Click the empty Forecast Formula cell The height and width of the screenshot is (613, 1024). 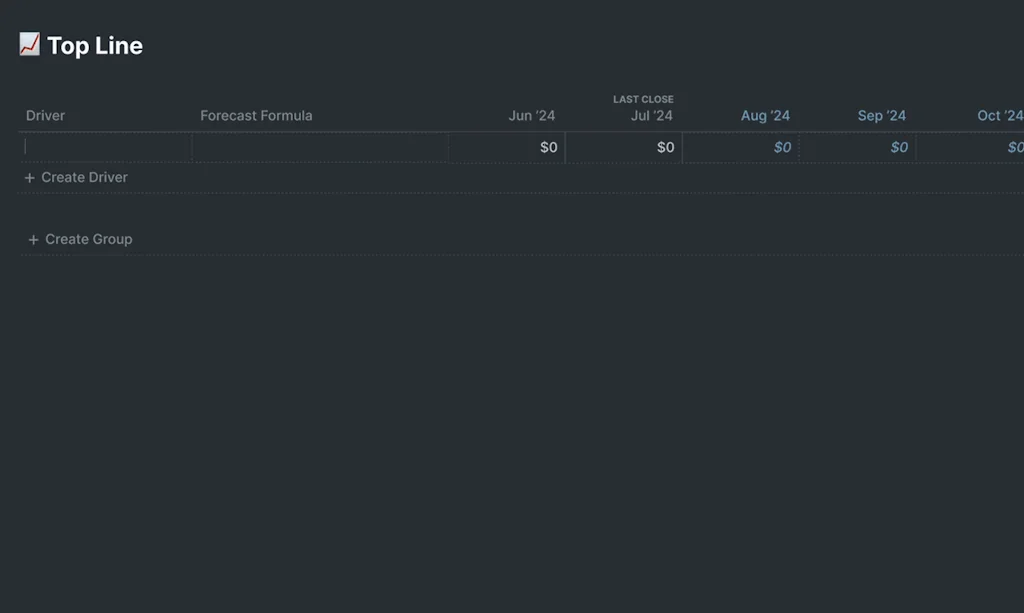pos(318,147)
